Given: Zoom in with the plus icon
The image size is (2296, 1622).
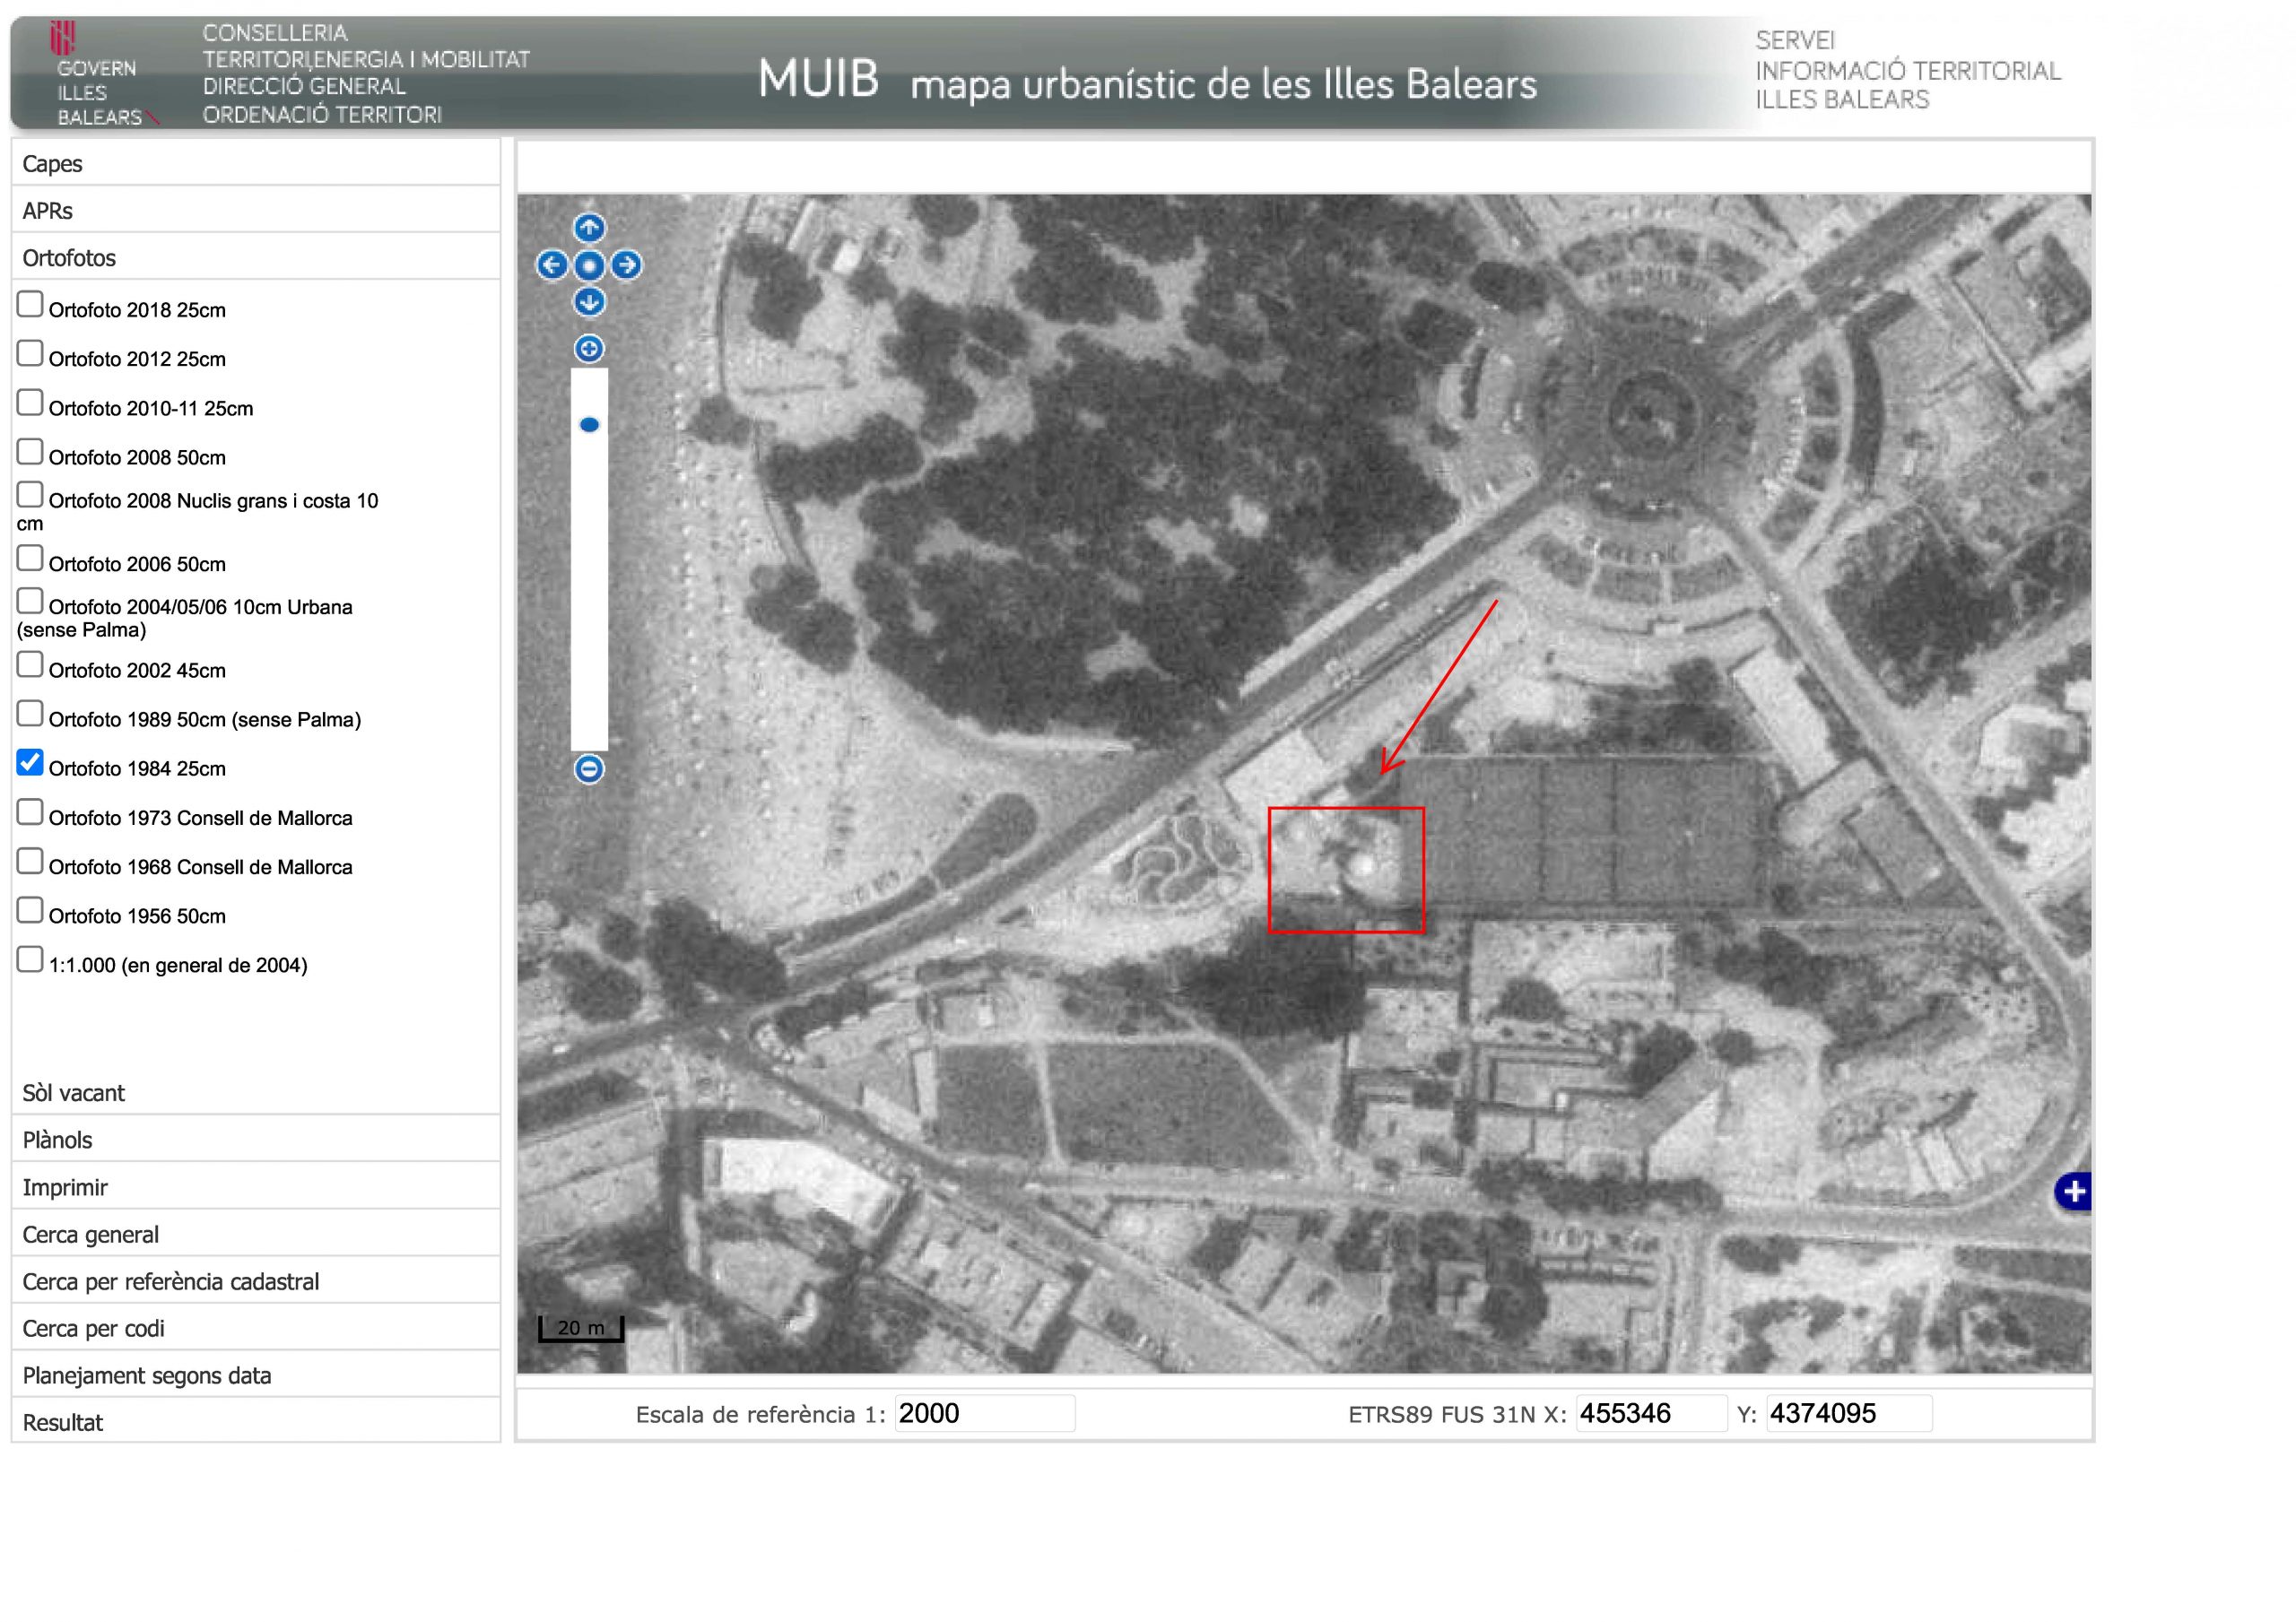Looking at the screenshot, I should coord(589,348).
